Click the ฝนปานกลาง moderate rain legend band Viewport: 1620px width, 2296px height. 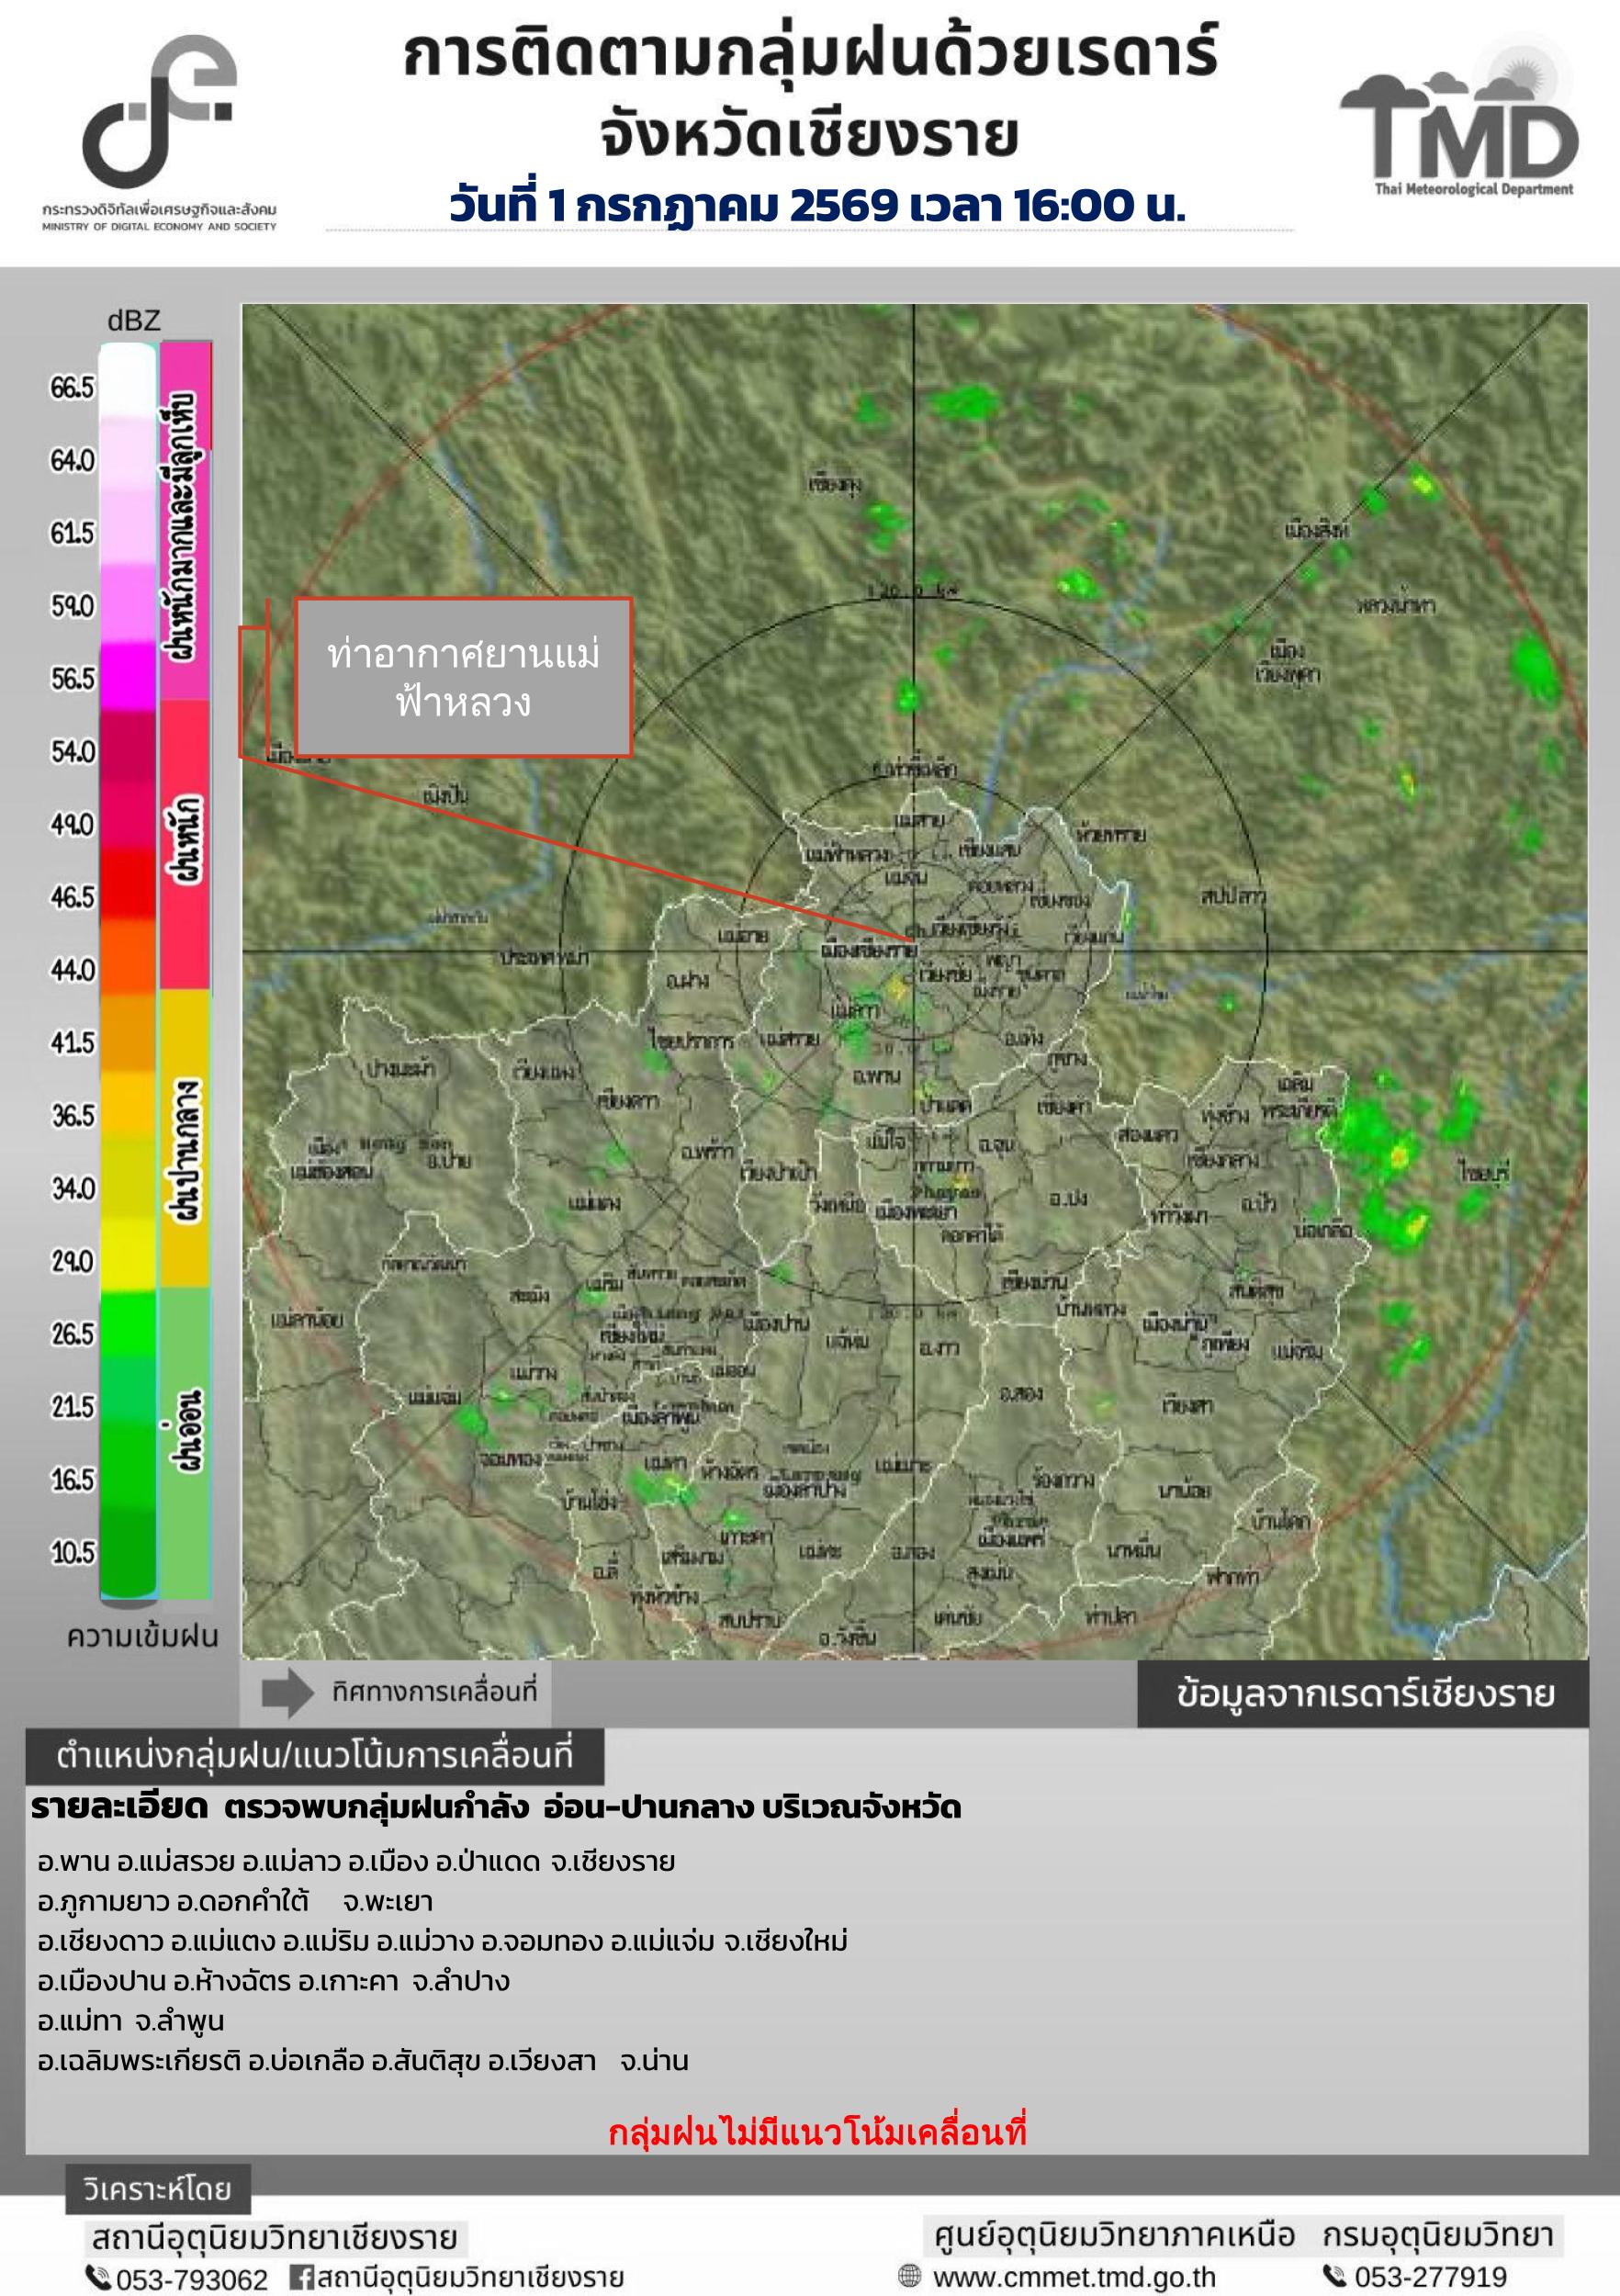[x=185, y=1138]
